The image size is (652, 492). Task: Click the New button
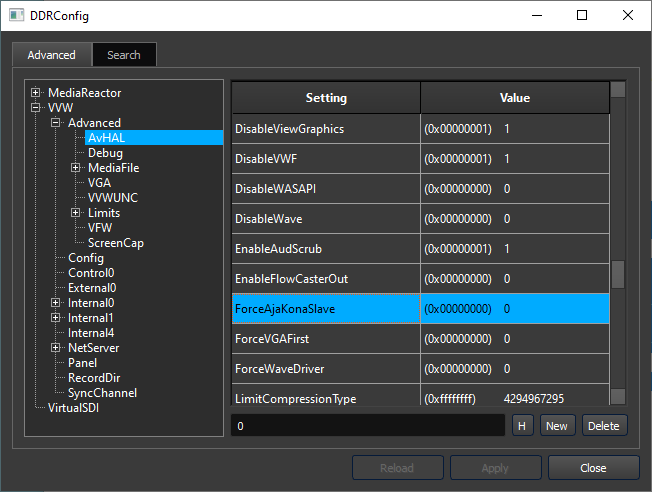pos(557,425)
